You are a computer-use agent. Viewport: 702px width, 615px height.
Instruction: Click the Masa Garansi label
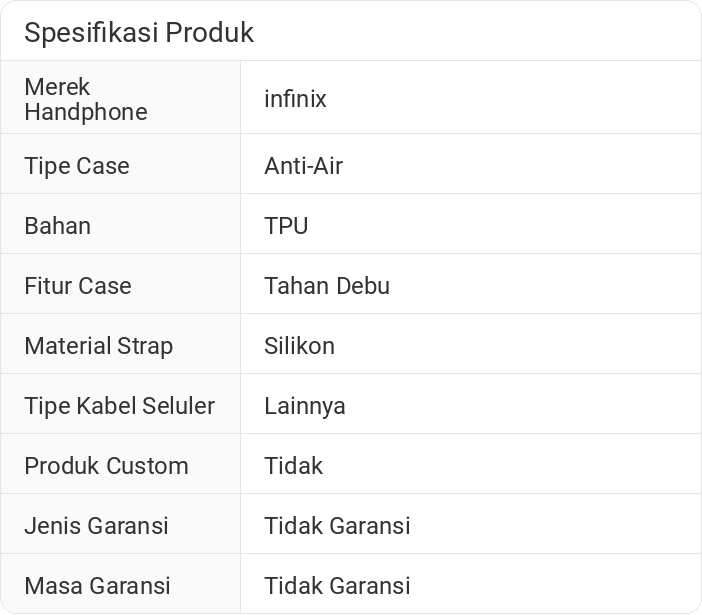[x=97, y=586]
